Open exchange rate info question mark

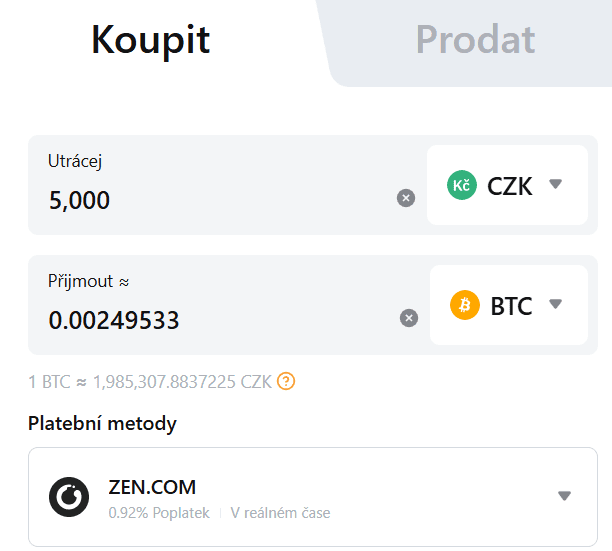(286, 381)
